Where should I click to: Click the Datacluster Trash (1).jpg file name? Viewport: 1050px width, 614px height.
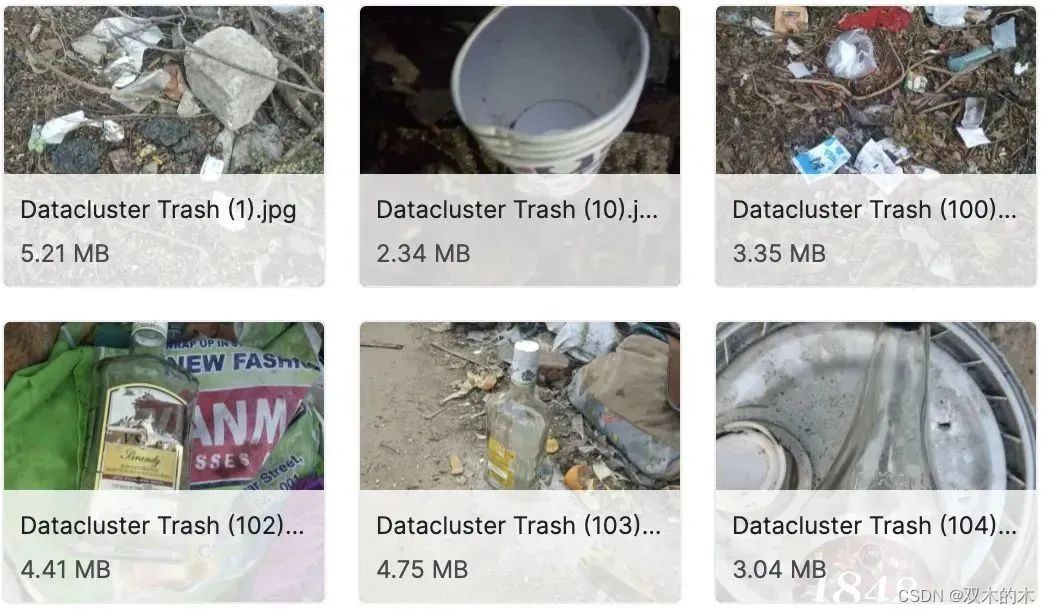159,210
